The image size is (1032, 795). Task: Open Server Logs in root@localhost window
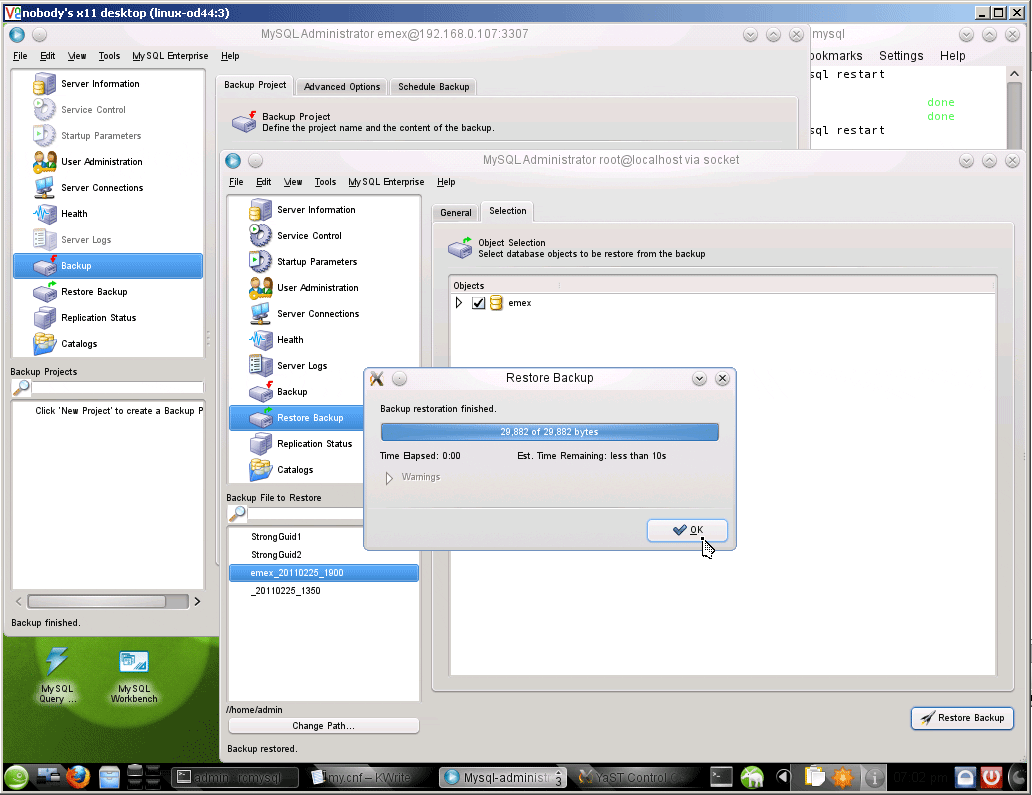tap(296, 365)
